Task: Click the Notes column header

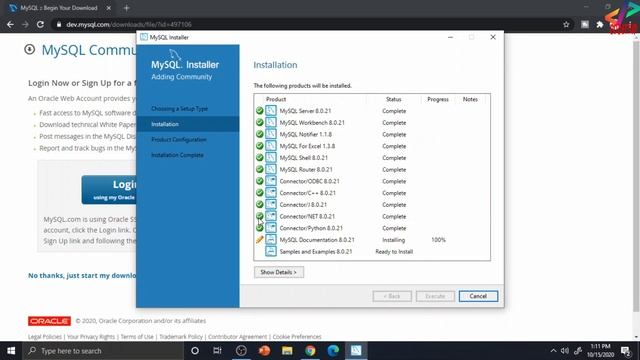Action: (470, 99)
